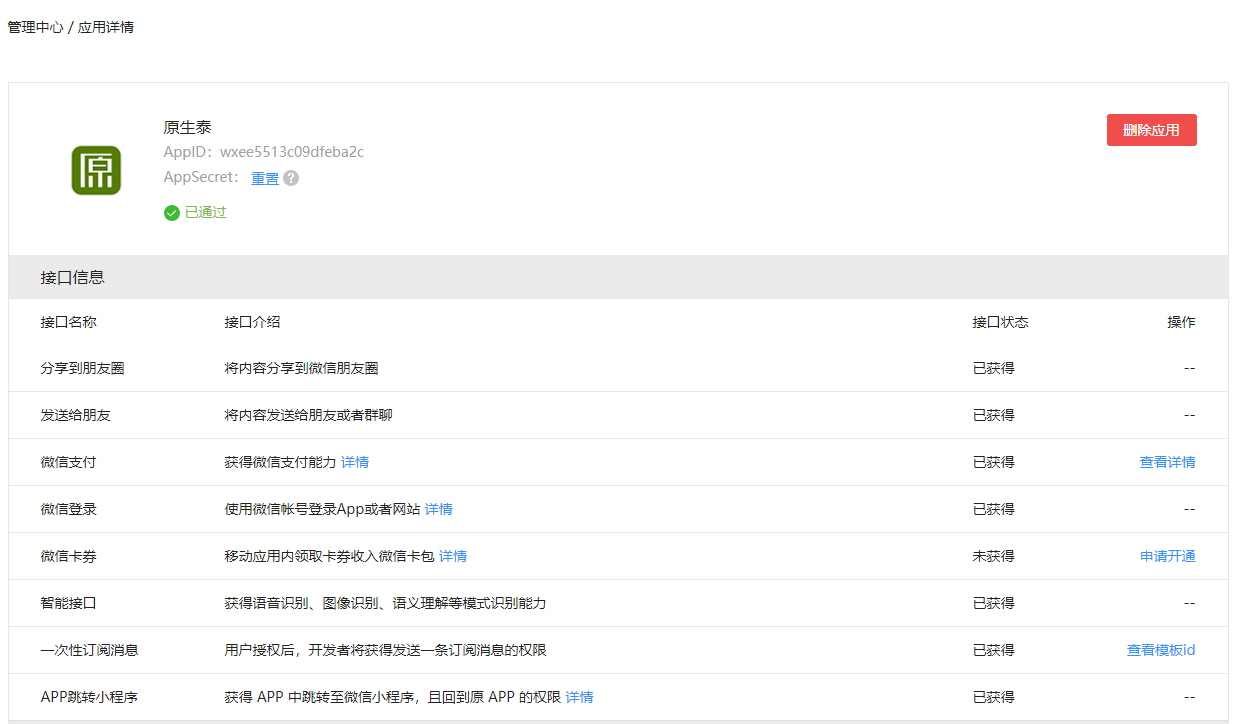
Task: Click the 未获得 status for 微信卡券
Action: pyautogui.click(x=994, y=556)
